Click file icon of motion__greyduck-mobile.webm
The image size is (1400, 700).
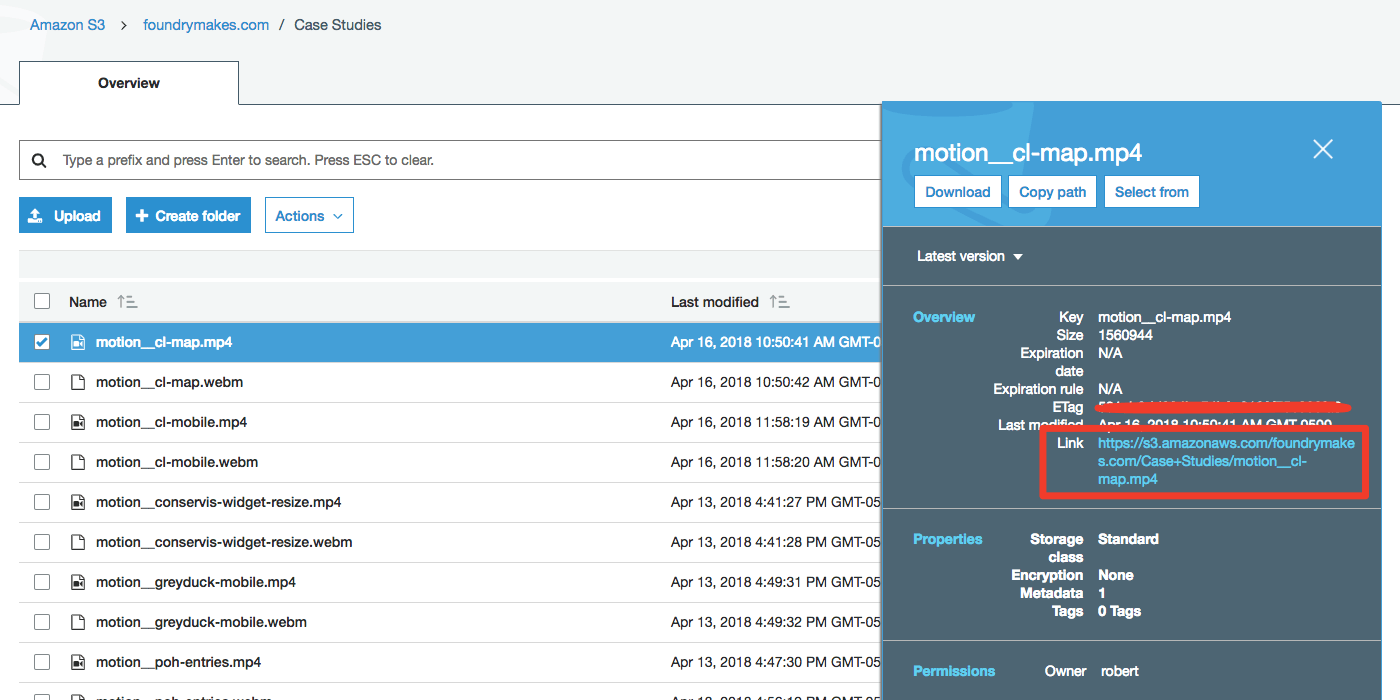(78, 622)
